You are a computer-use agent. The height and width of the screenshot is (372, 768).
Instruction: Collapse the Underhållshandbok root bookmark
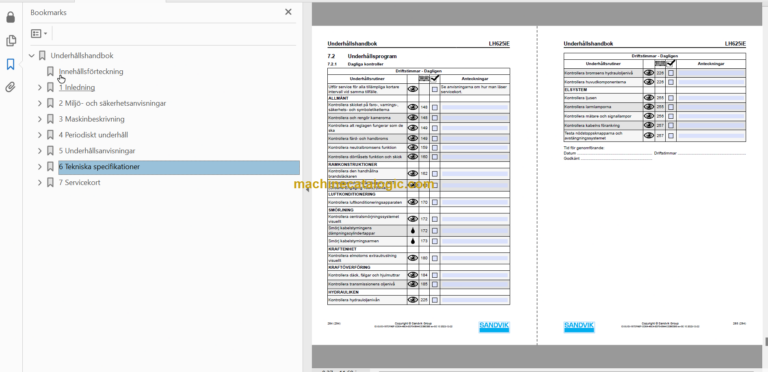(x=32, y=56)
